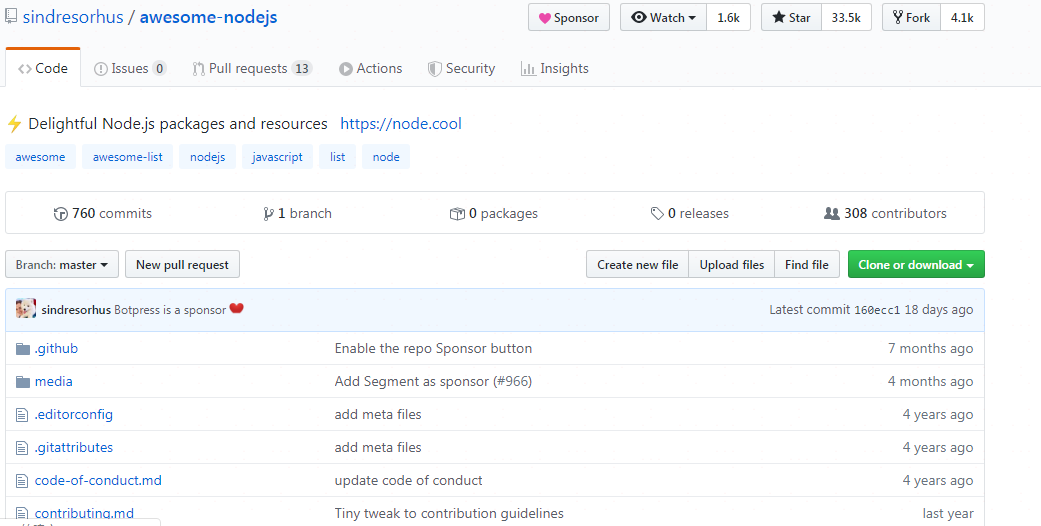Click the commits history clock icon
This screenshot has height=526, width=1041.
click(61, 214)
